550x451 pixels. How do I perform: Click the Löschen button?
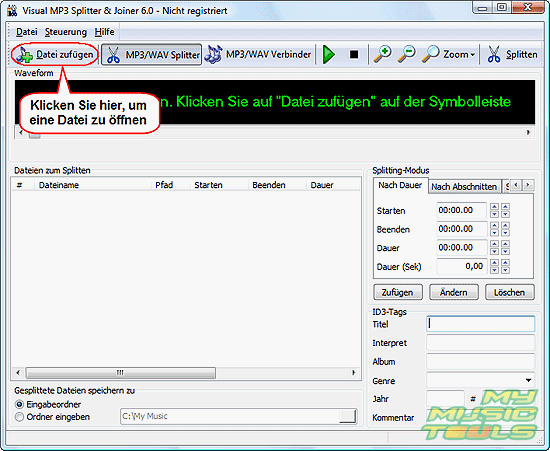coord(510,292)
